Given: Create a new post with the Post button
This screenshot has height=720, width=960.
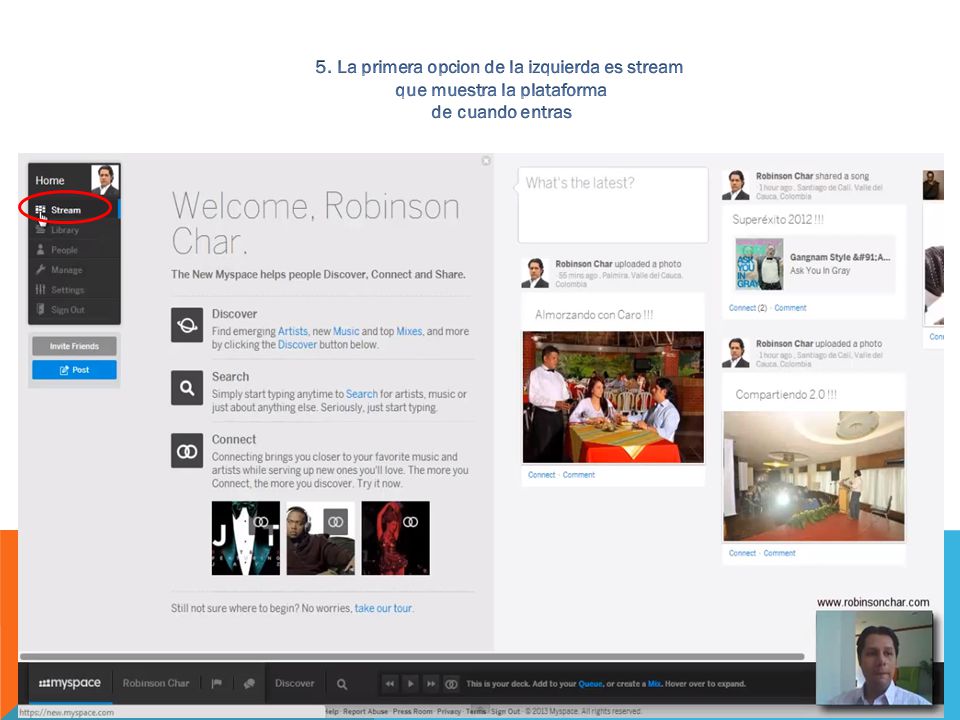Looking at the screenshot, I should [74, 370].
